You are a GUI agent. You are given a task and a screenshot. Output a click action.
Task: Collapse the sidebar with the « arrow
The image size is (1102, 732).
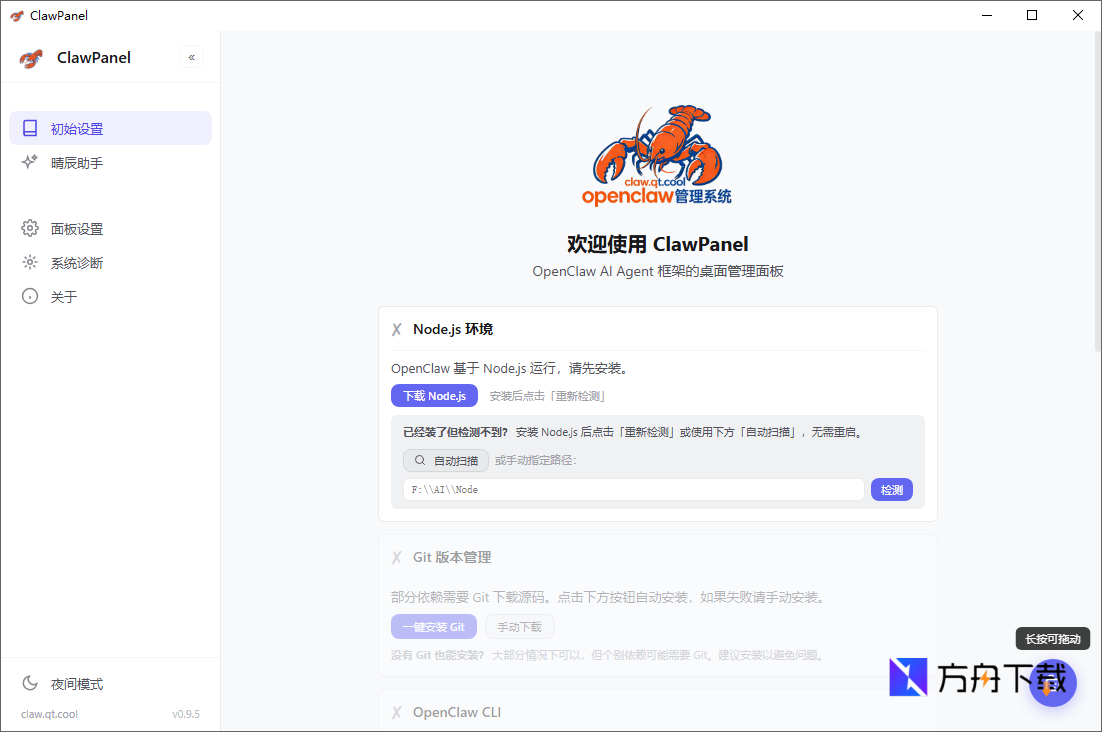pos(191,57)
